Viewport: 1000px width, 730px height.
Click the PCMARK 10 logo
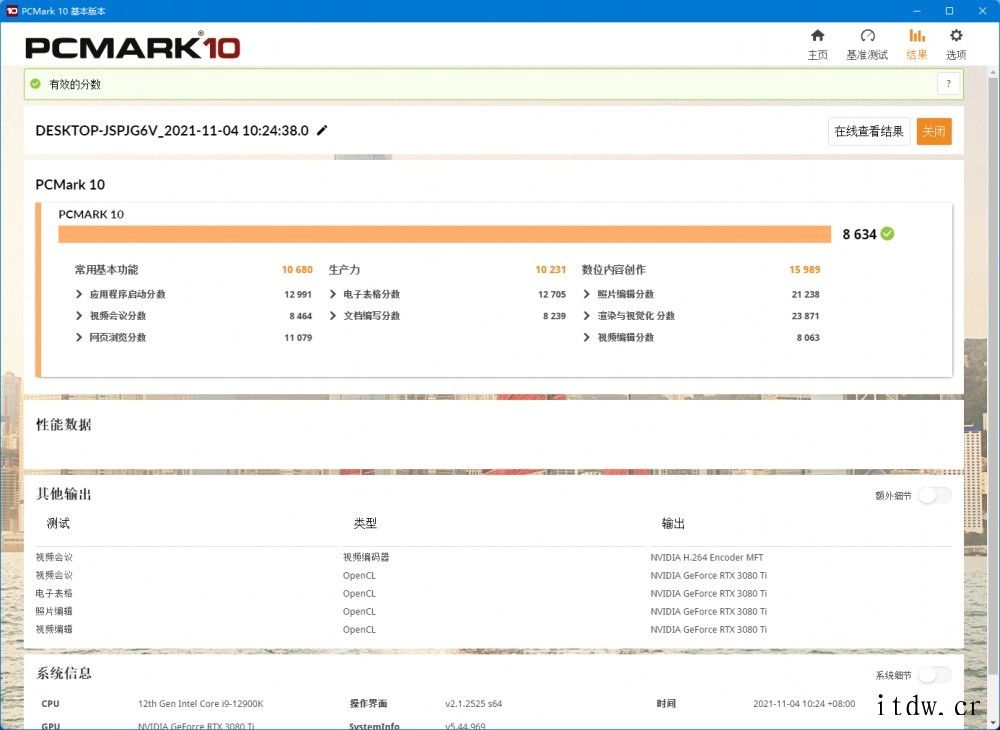pyautogui.click(x=133, y=47)
